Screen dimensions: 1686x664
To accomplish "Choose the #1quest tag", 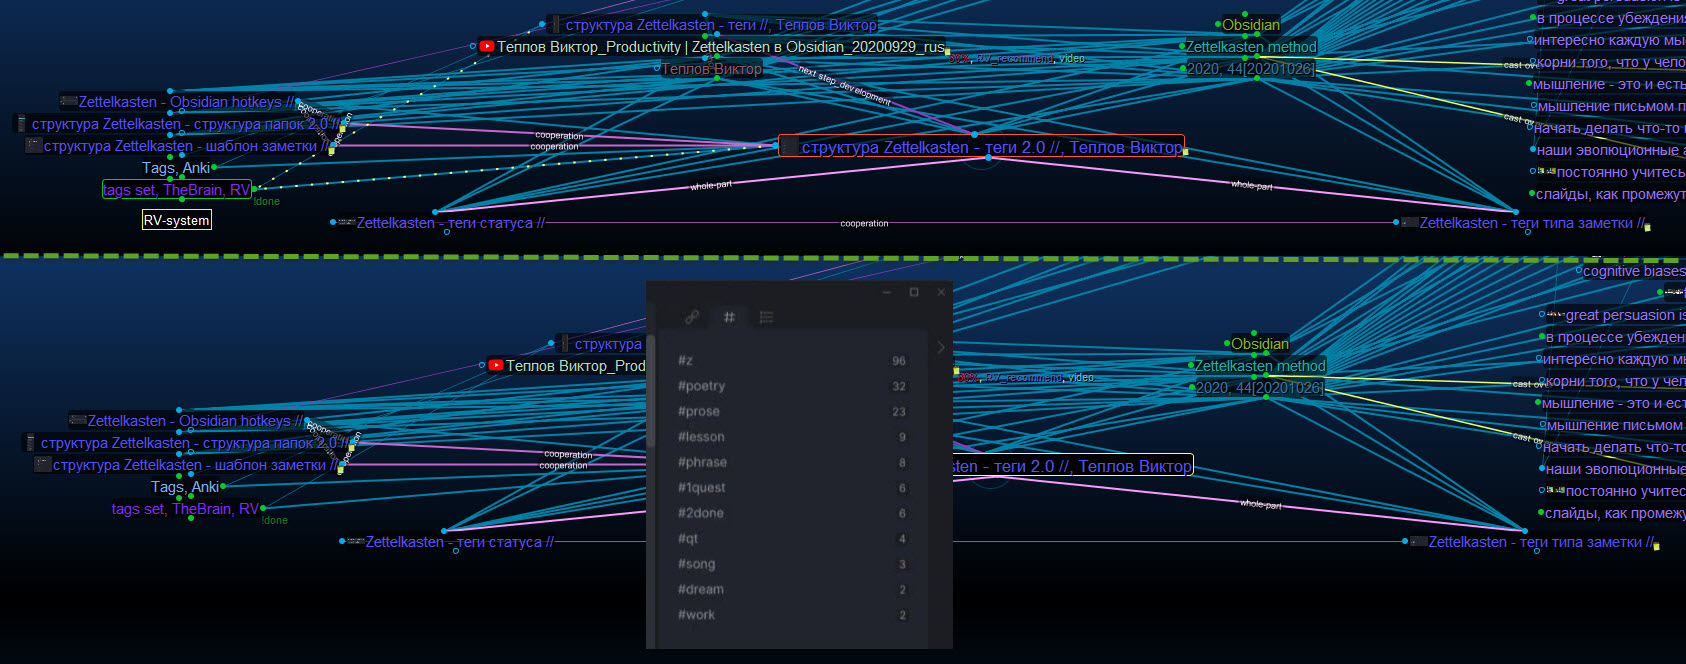I will click(702, 488).
